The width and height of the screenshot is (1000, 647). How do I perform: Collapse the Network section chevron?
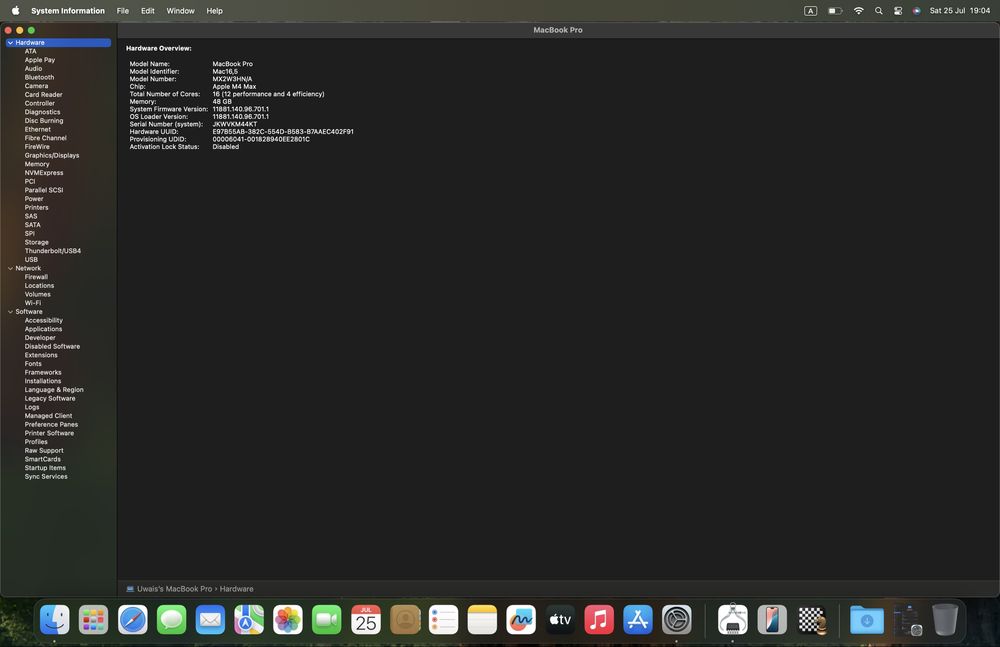coord(10,269)
